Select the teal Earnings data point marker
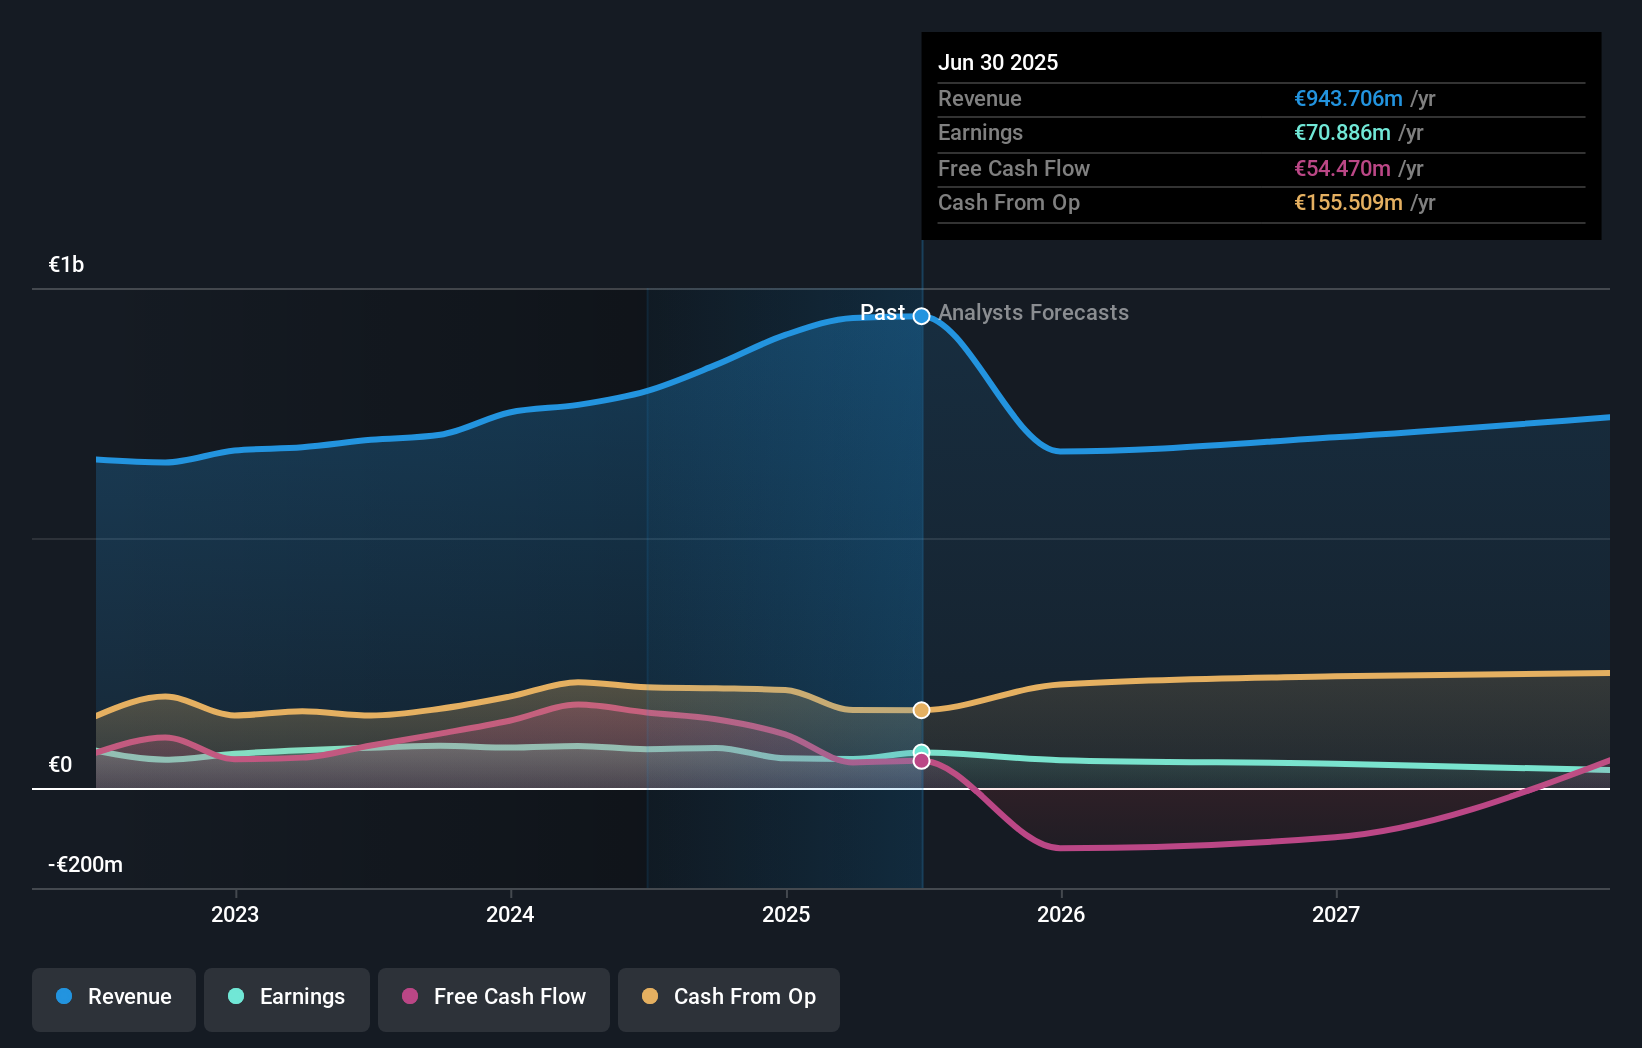The height and width of the screenshot is (1048, 1642). point(921,752)
